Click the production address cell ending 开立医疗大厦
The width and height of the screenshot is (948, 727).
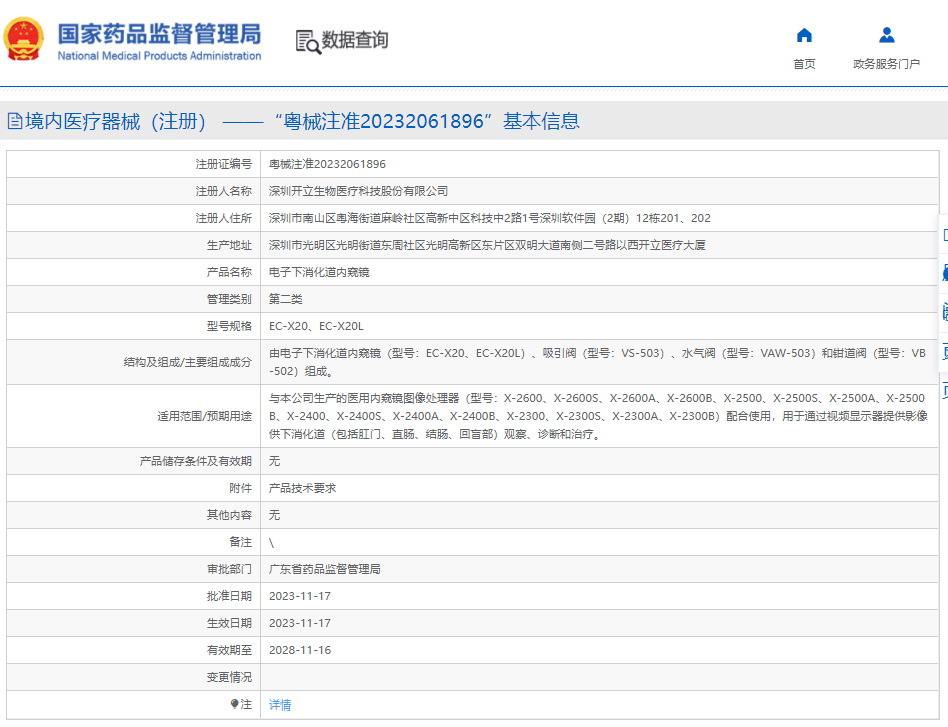[x=487, y=245]
